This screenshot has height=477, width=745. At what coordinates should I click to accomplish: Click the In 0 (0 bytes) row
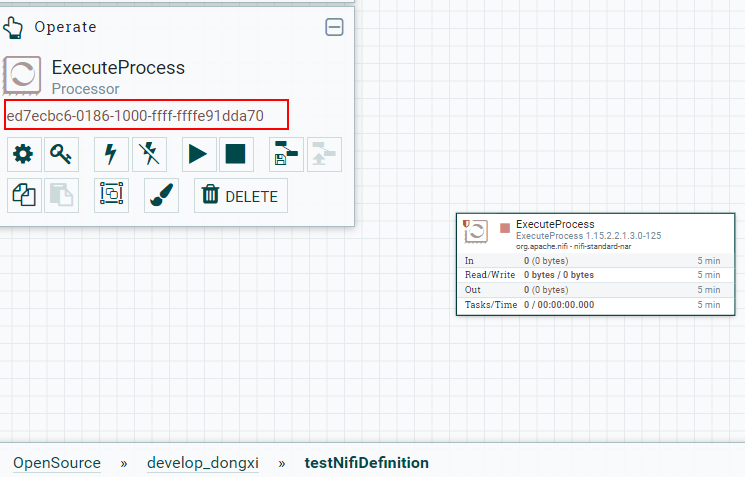[595, 260]
